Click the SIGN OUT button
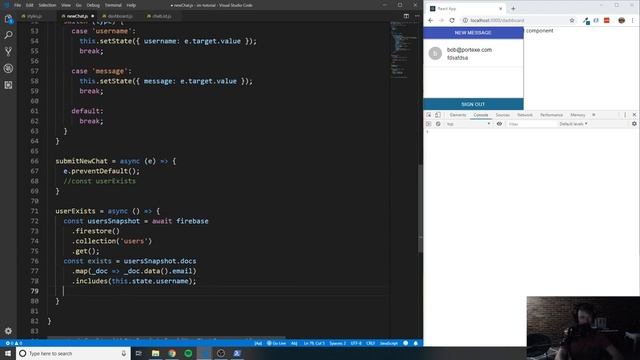This screenshot has height=360, width=640. pos(473,104)
